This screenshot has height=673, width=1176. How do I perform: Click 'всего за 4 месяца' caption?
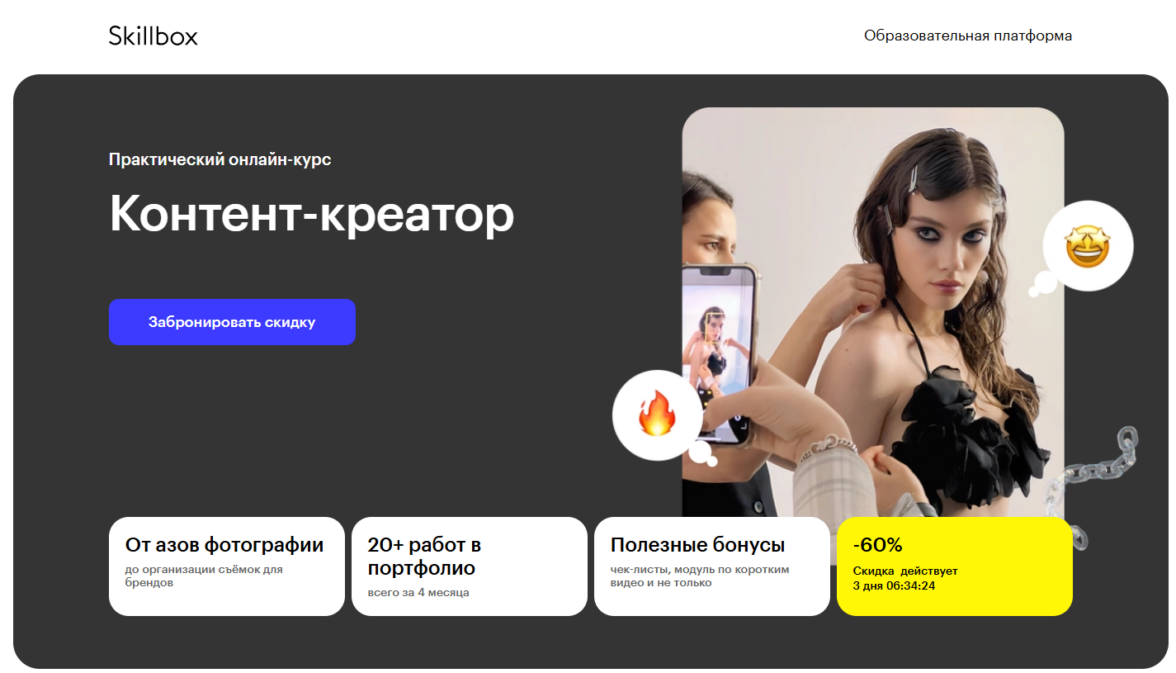pyautogui.click(x=418, y=592)
